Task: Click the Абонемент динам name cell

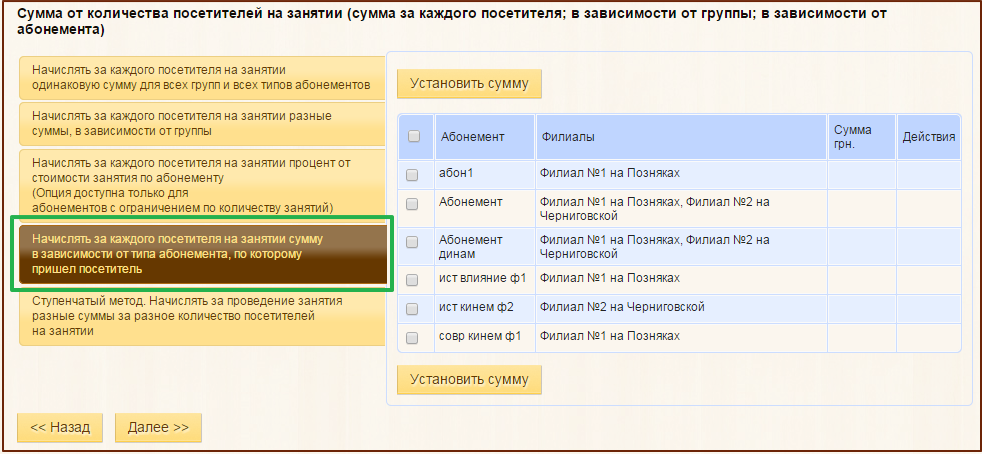Action: (485, 247)
